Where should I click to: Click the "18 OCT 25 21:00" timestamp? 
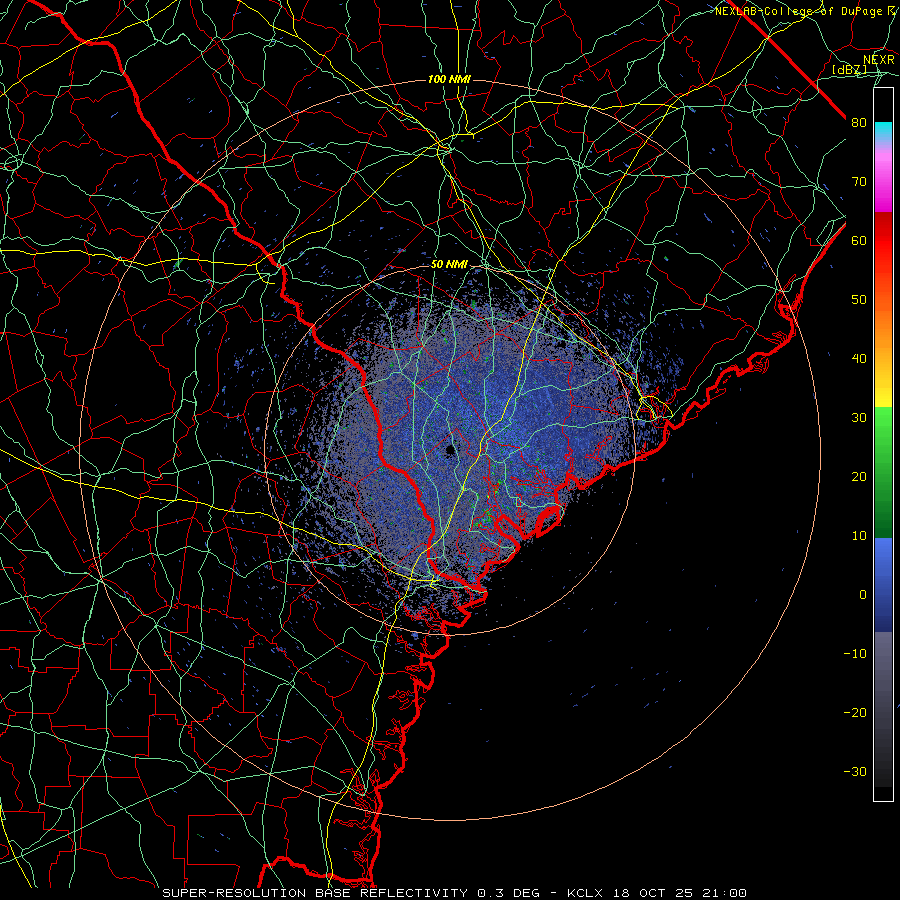point(678,893)
